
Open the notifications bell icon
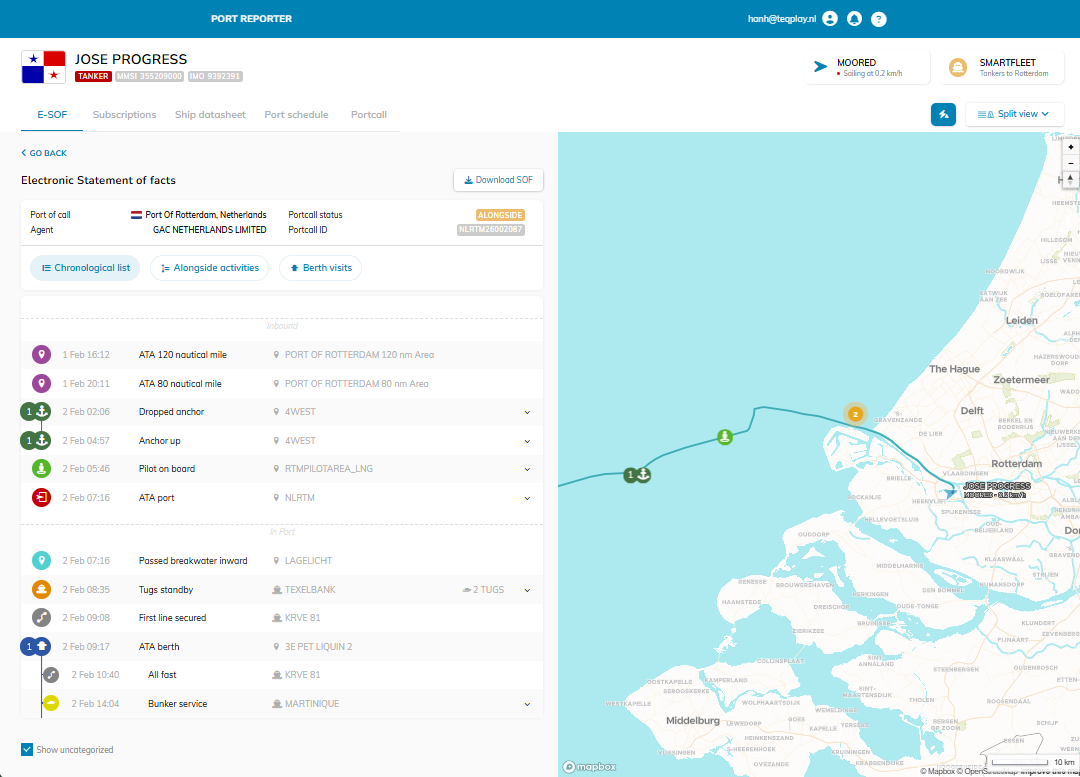[x=854, y=19]
